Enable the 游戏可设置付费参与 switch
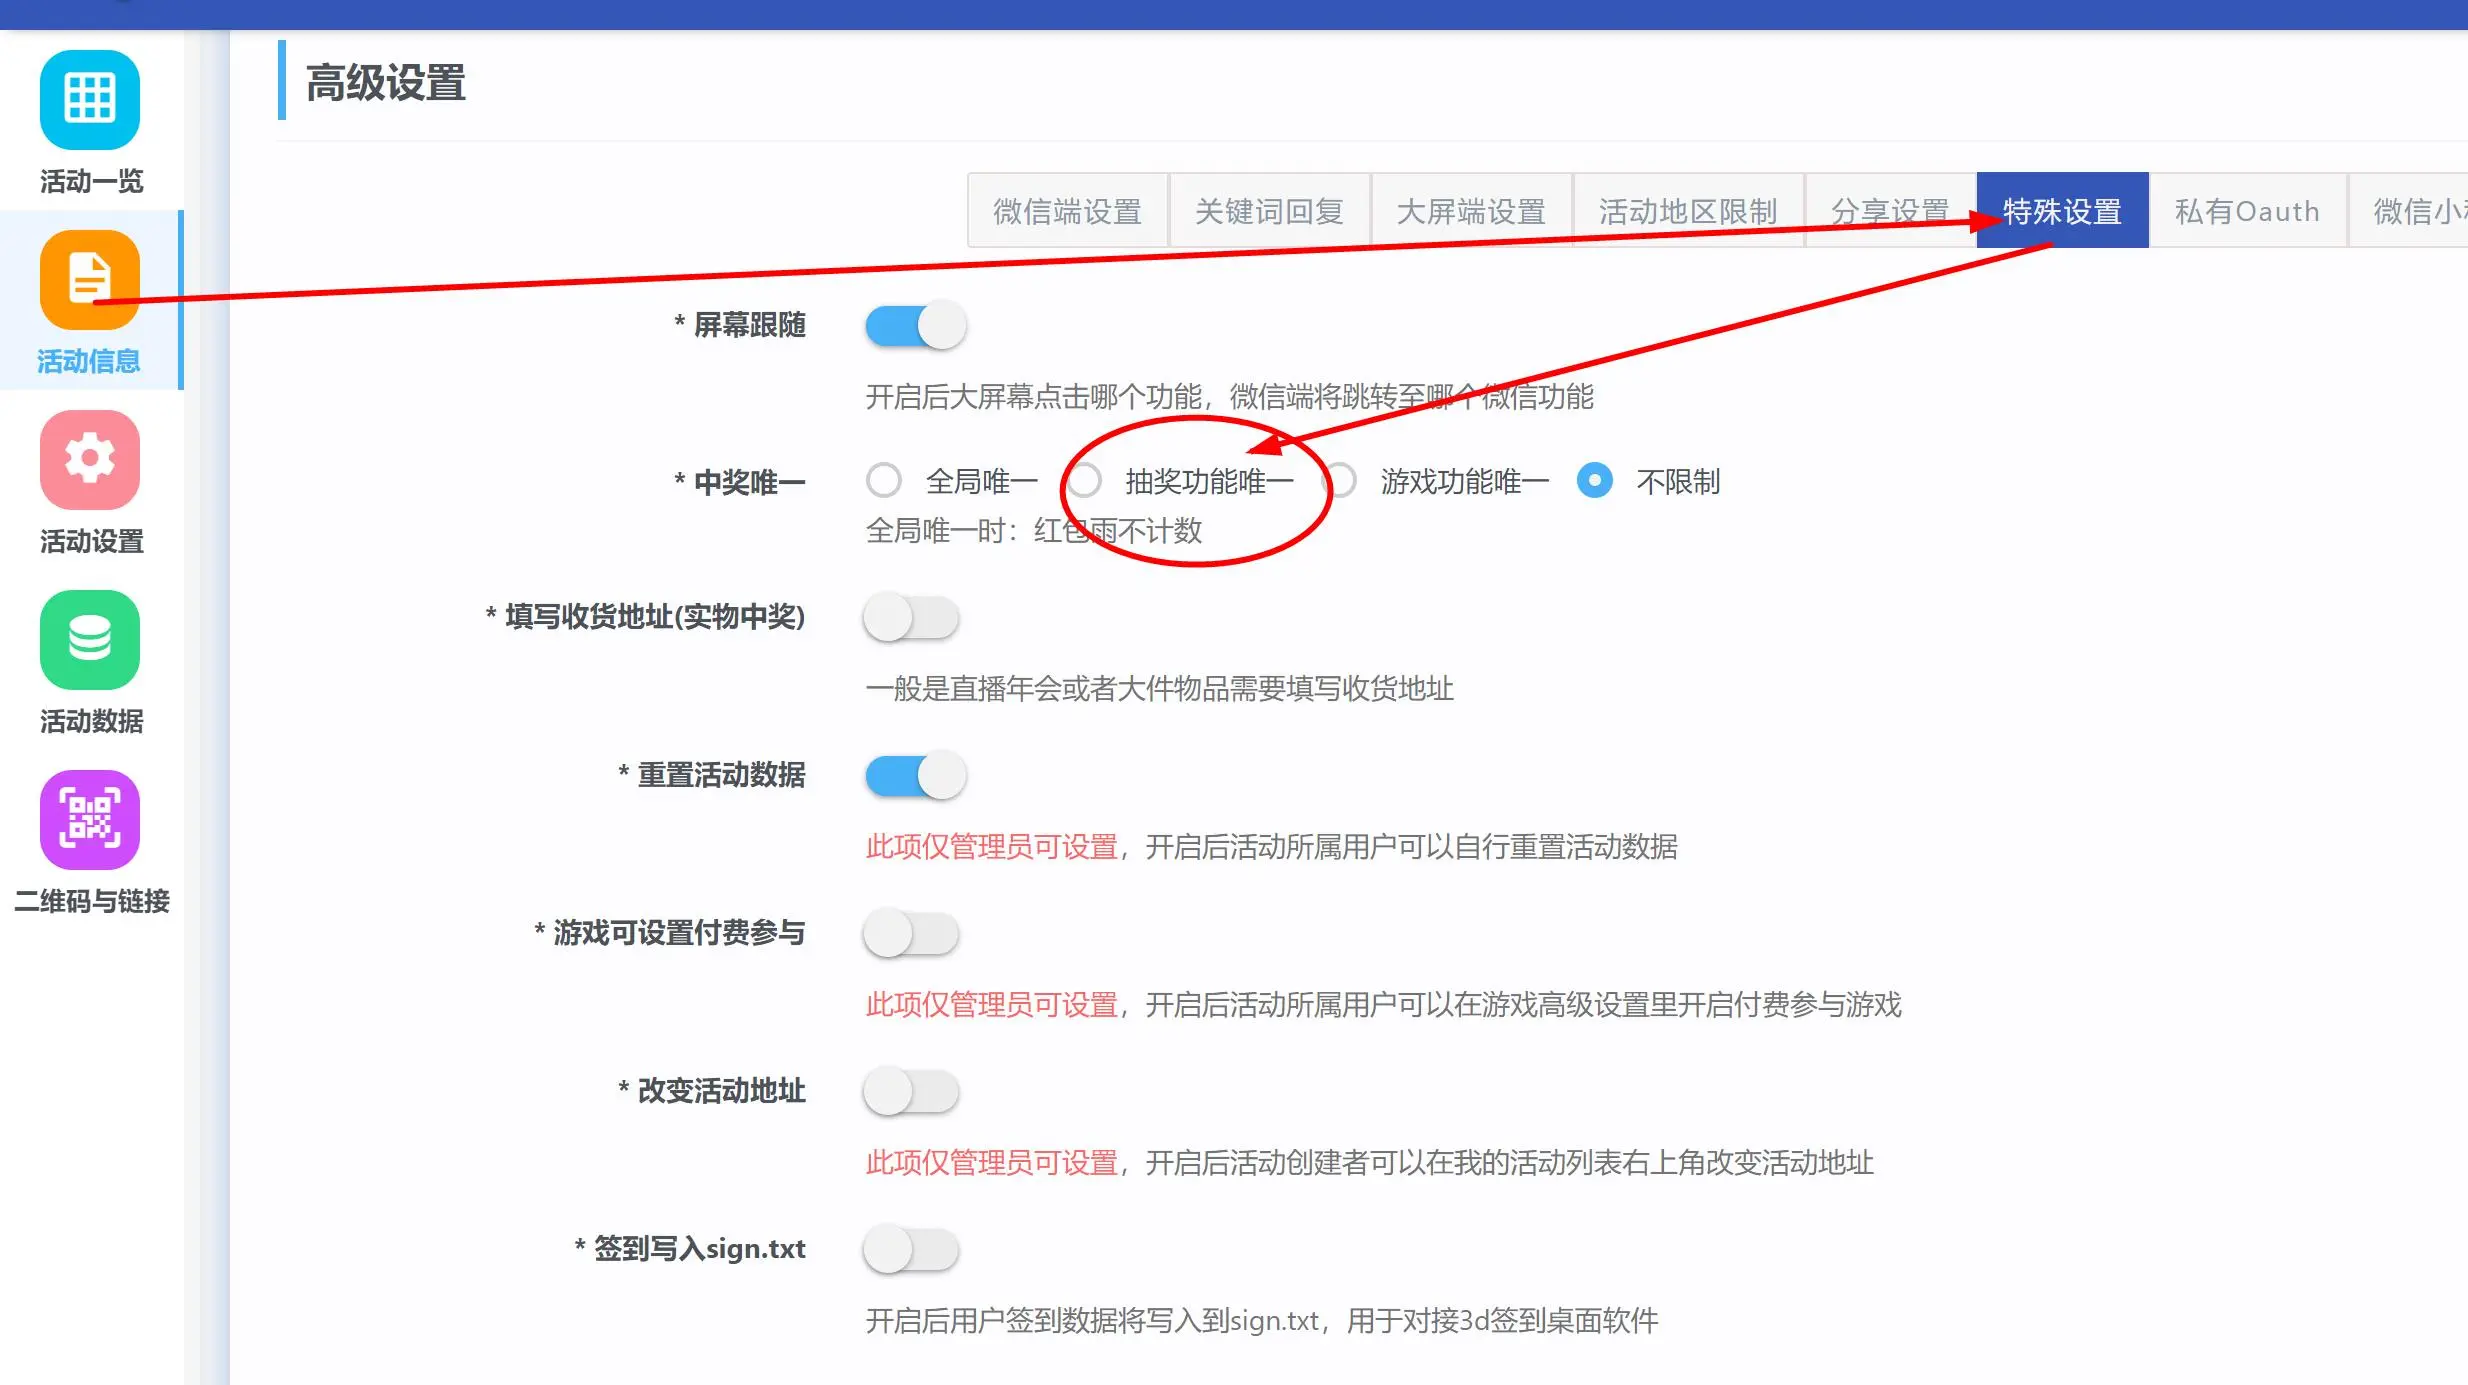The height and width of the screenshot is (1385, 2468). tap(911, 934)
